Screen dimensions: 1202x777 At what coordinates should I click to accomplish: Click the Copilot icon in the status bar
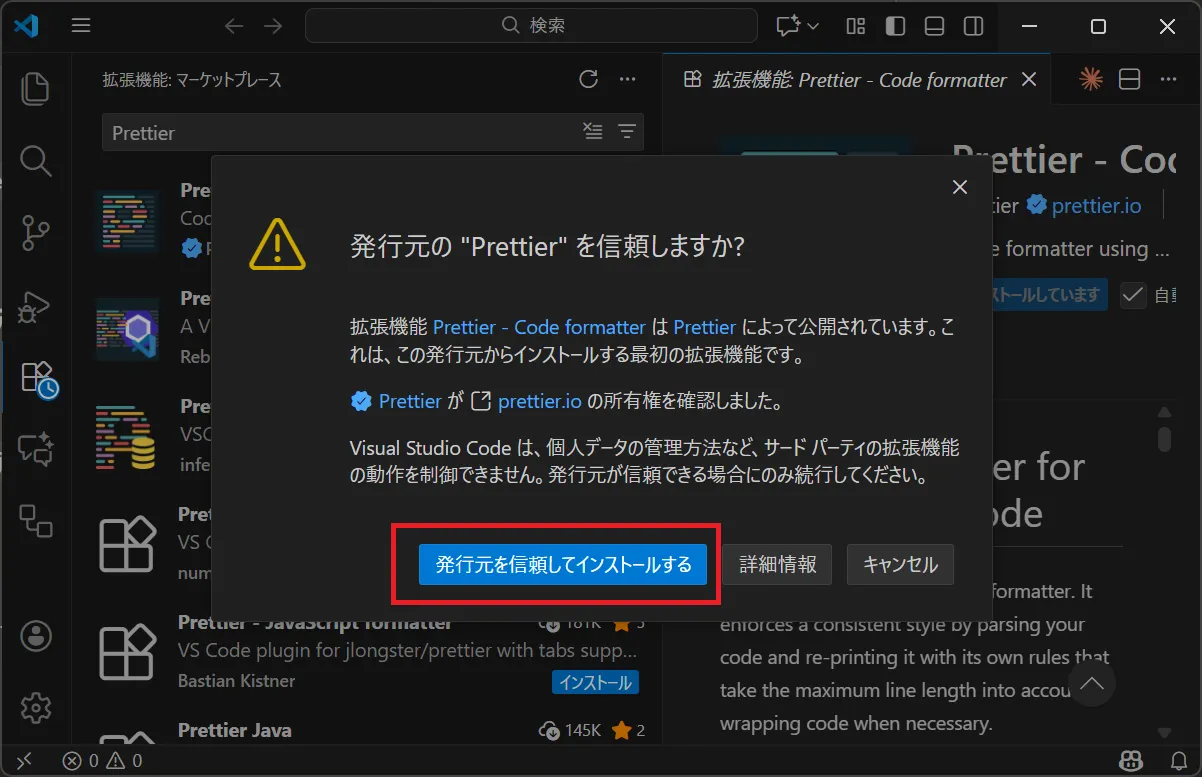(x=1130, y=760)
